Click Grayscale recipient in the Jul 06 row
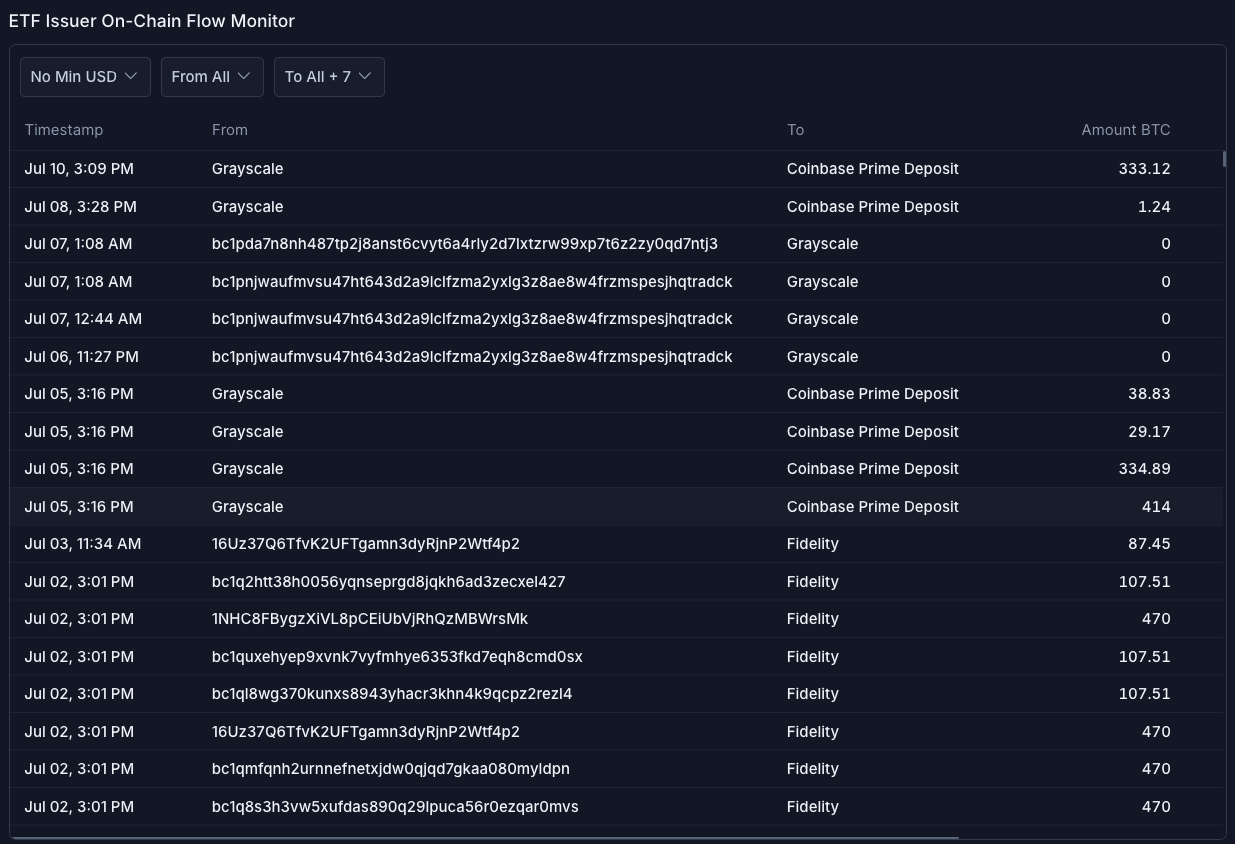This screenshot has height=844, width=1235. 822,357
